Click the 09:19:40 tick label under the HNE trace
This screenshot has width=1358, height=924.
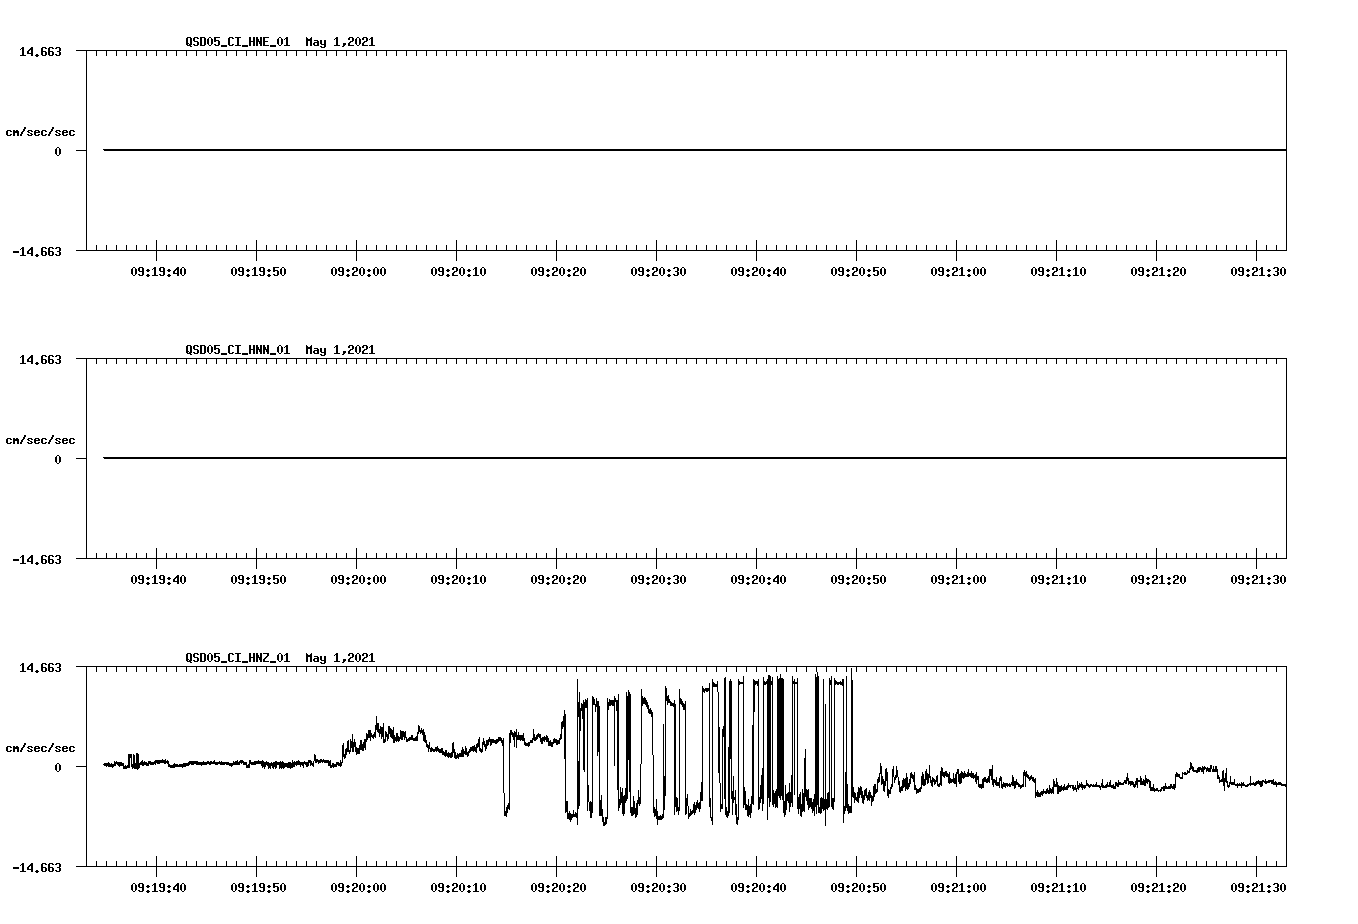(156, 268)
